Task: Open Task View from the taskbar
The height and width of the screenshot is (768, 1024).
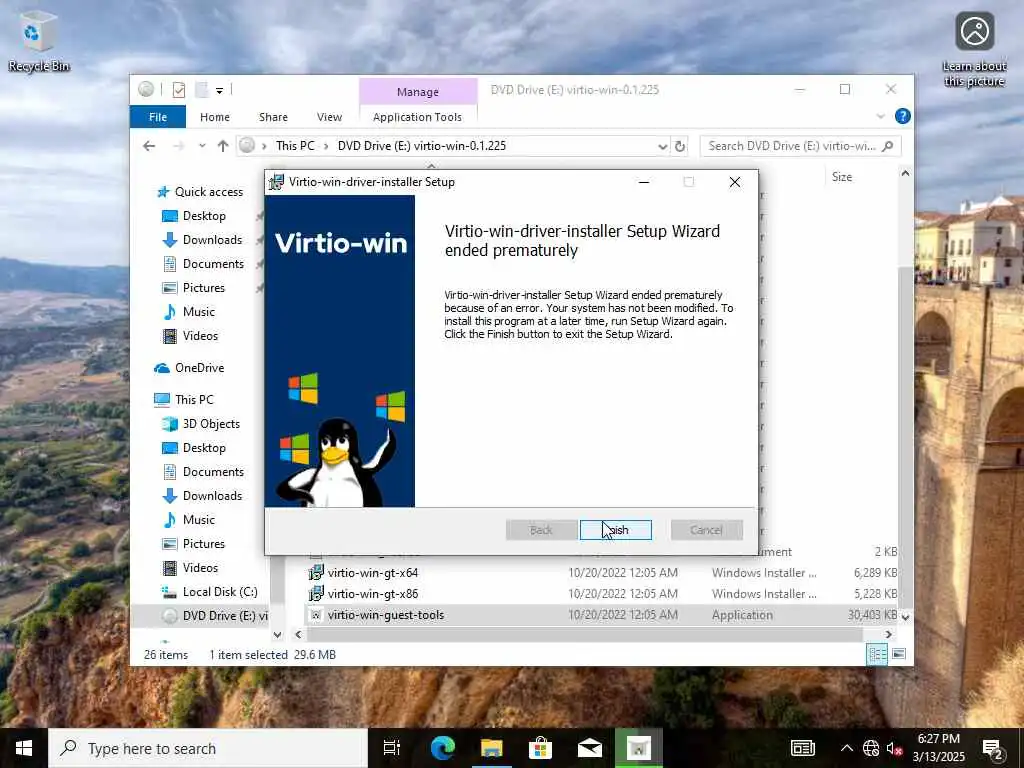Action: coord(392,748)
